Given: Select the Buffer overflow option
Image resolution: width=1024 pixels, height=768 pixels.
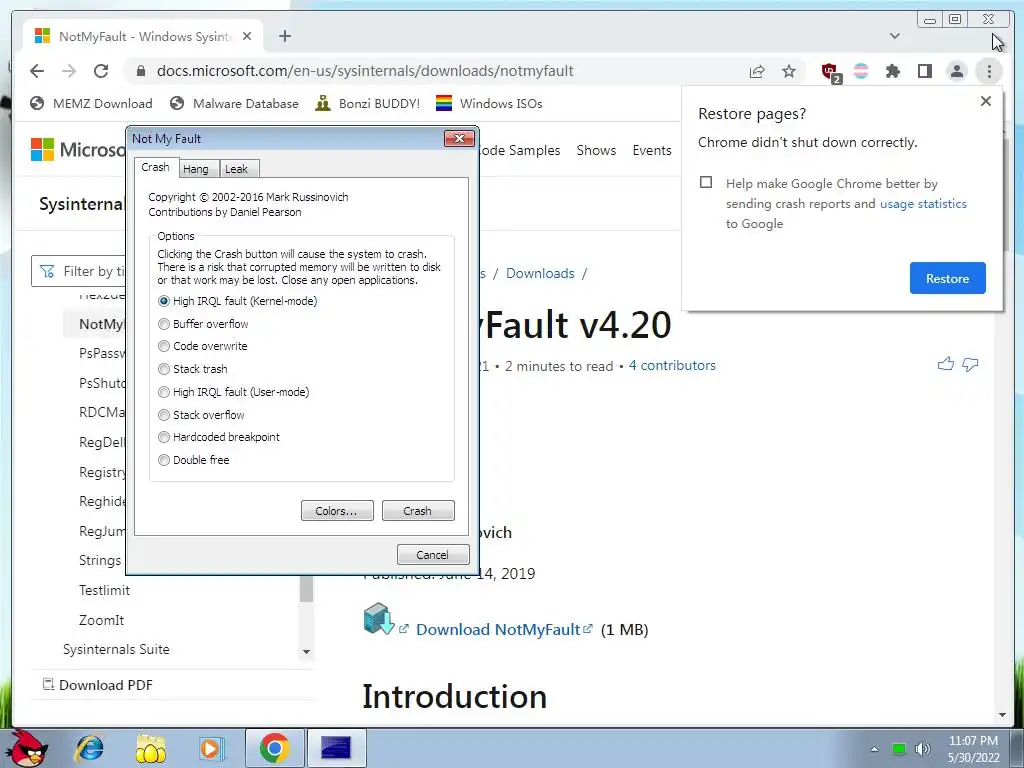Looking at the screenshot, I should tap(203, 324).
